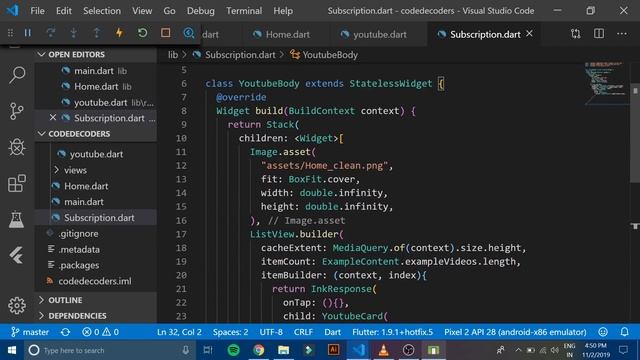This screenshot has height=360, width=640.
Task: Trigger Flutter hot reload lightning icon
Action: pyautogui.click(x=119, y=33)
